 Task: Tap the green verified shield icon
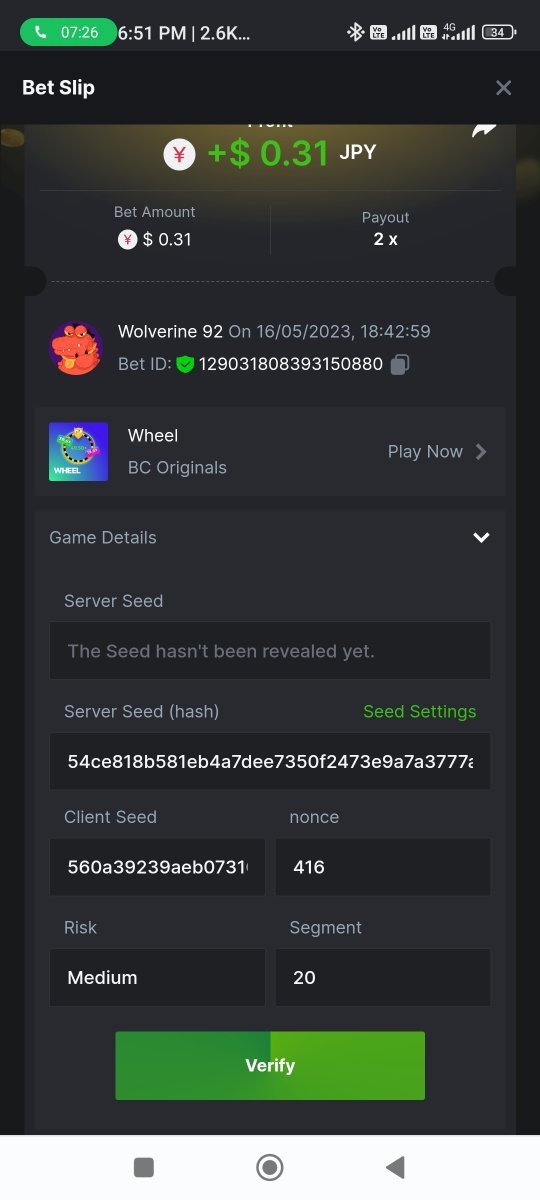coord(185,364)
